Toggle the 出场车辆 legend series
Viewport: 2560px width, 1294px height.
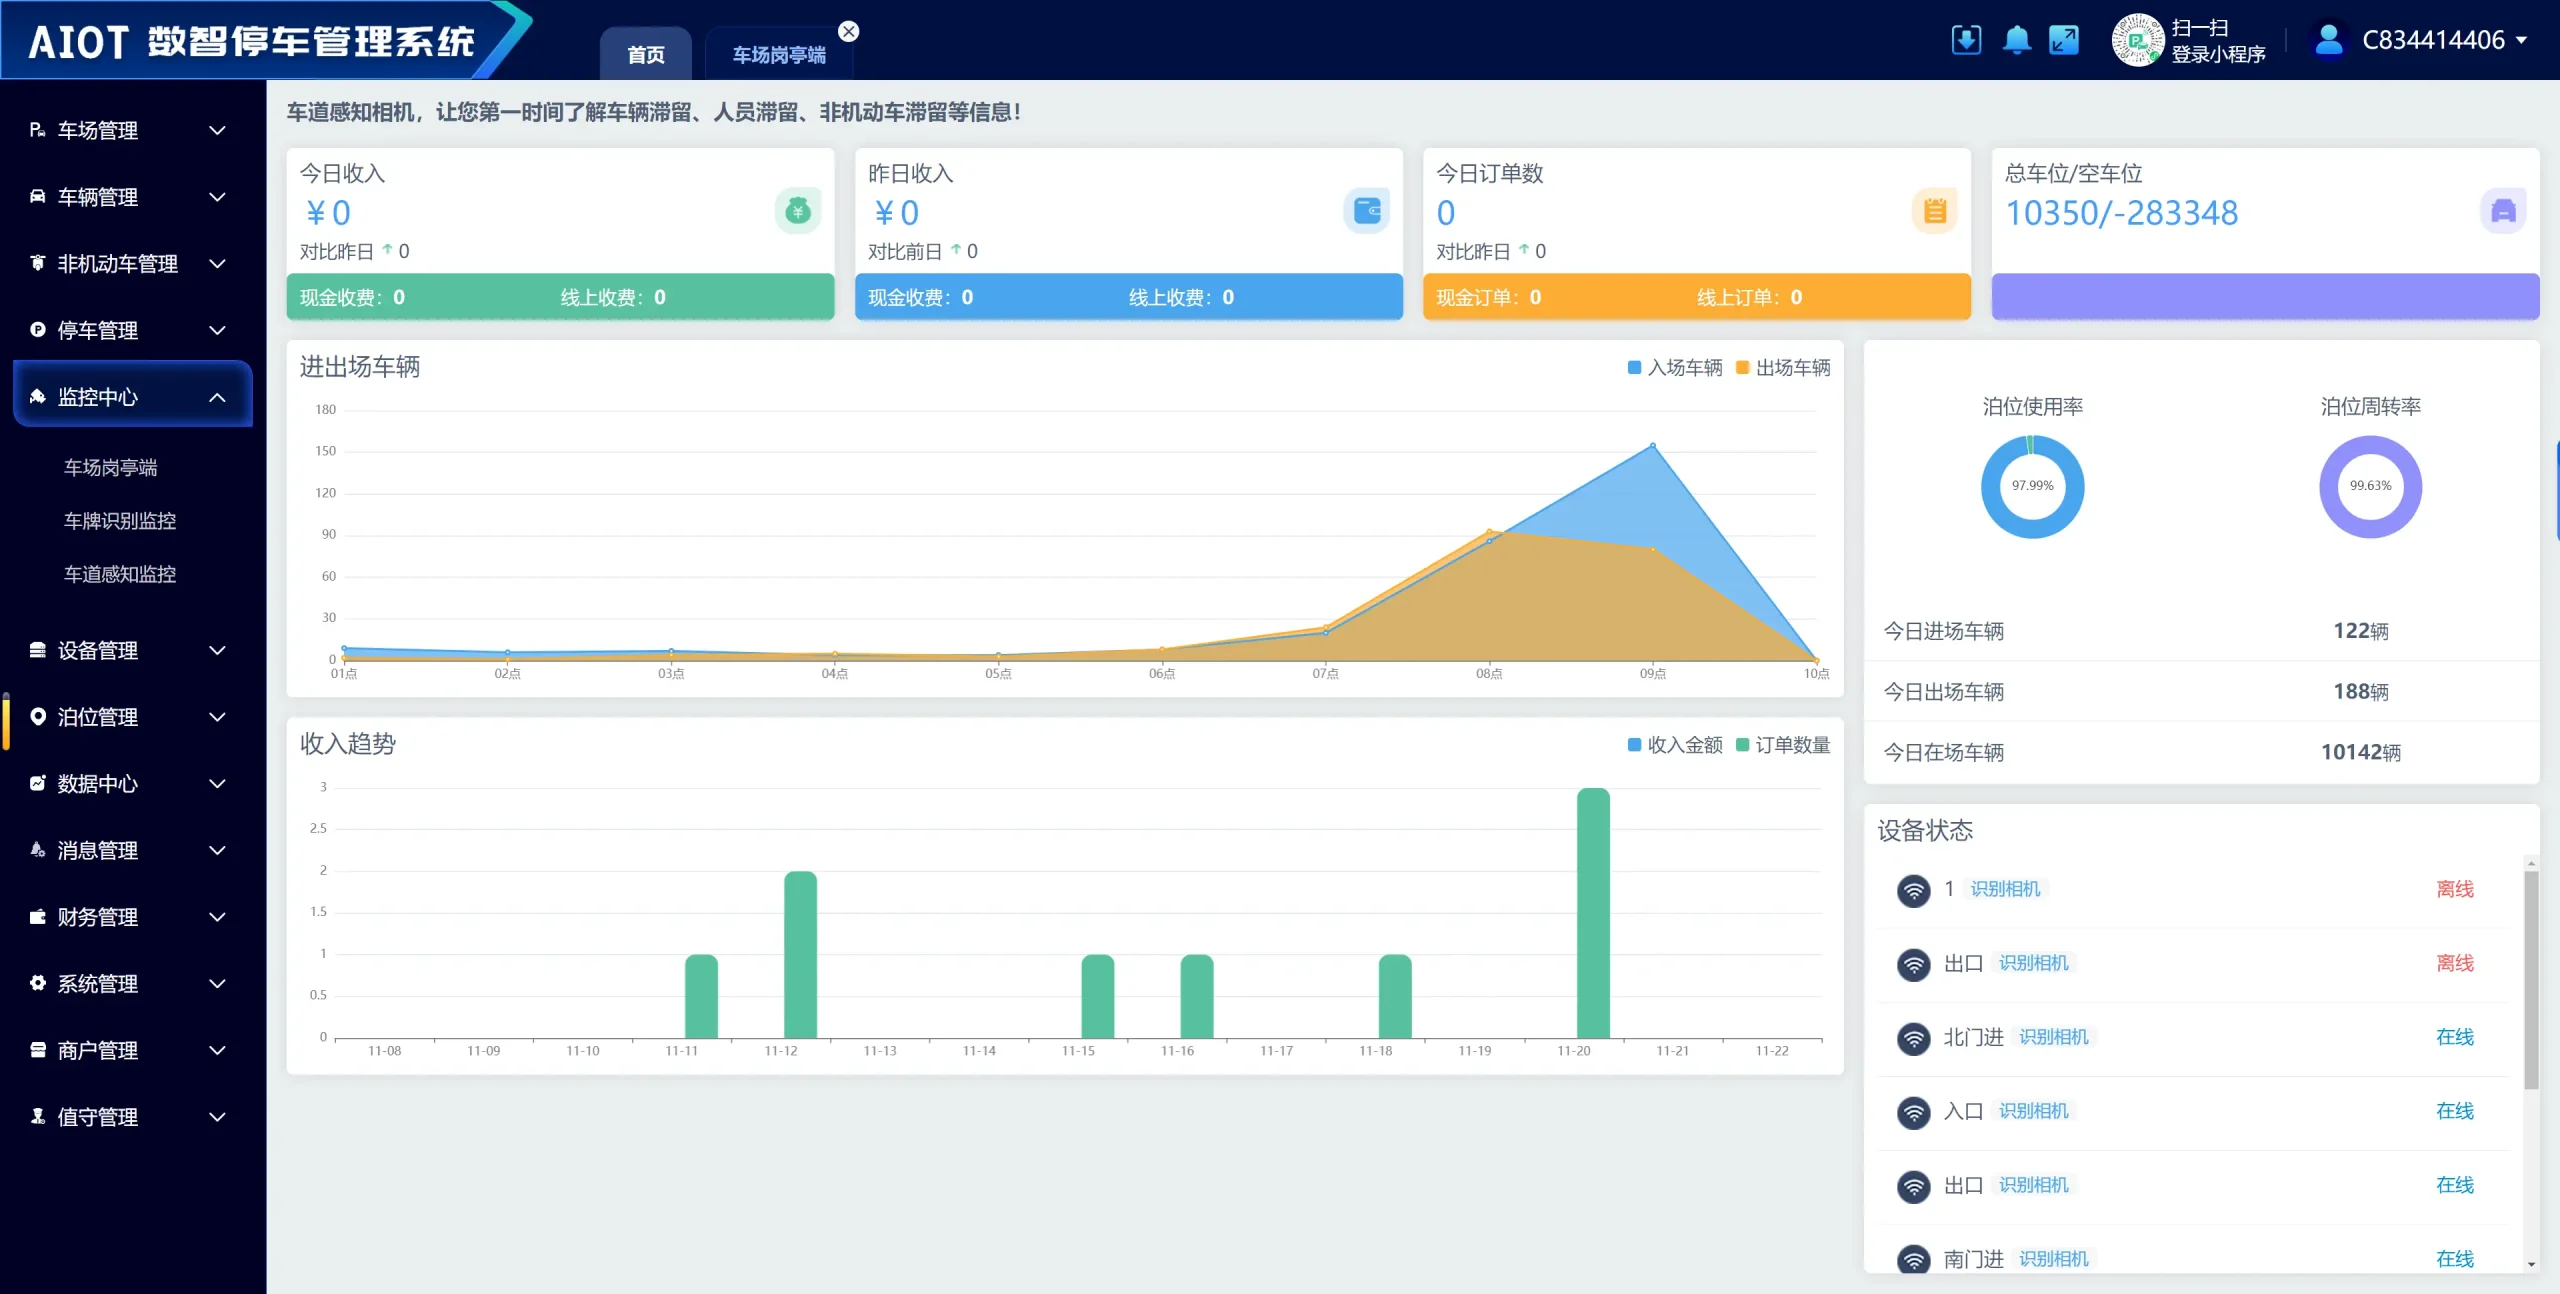tap(1784, 368)
